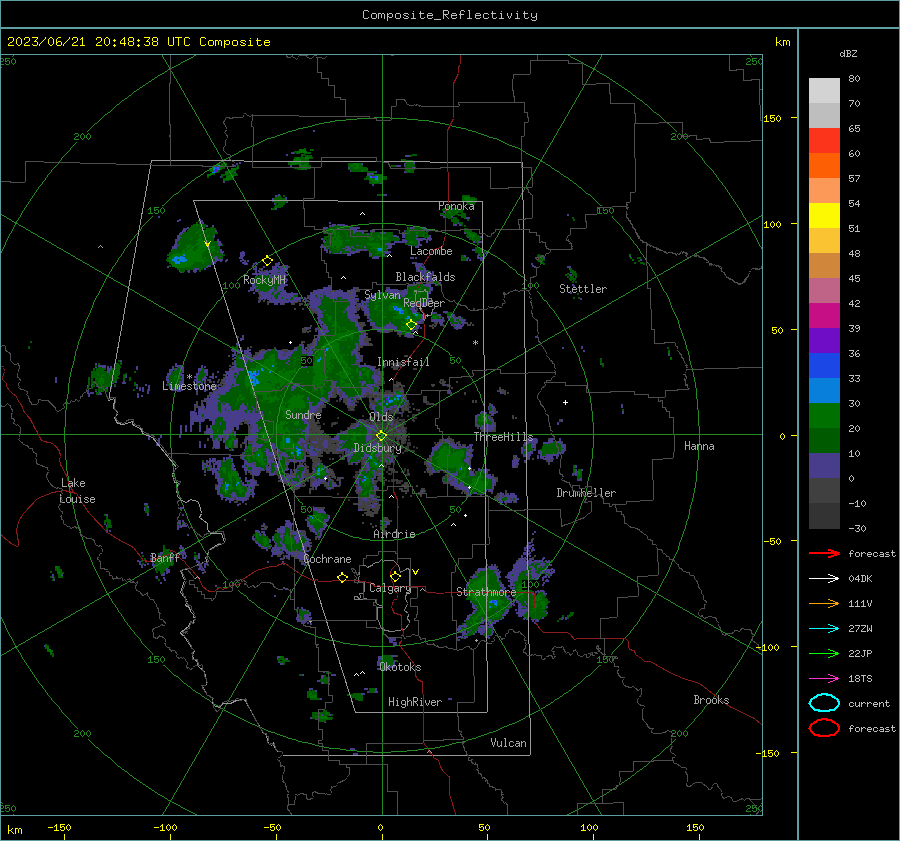Viewport: 900px width, 841px height.
Task: Pick the gold 48–51 dBZ swatch
Action: pos(824,241)
